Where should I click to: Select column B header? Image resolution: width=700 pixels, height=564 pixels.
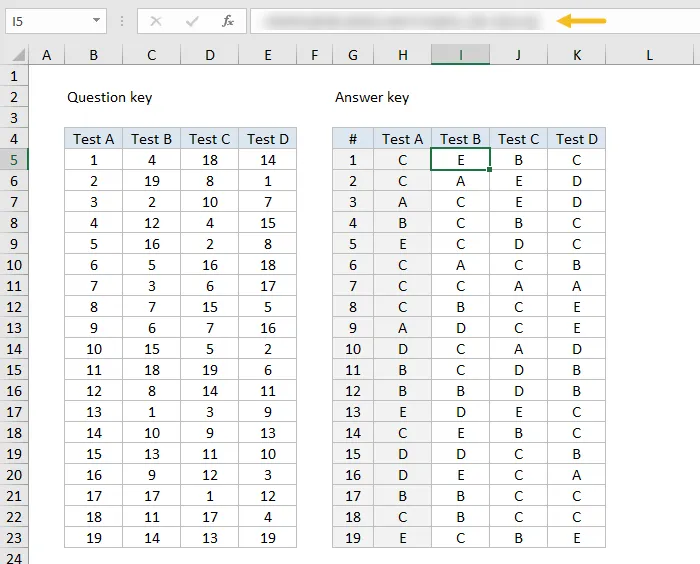coord(93,56)
